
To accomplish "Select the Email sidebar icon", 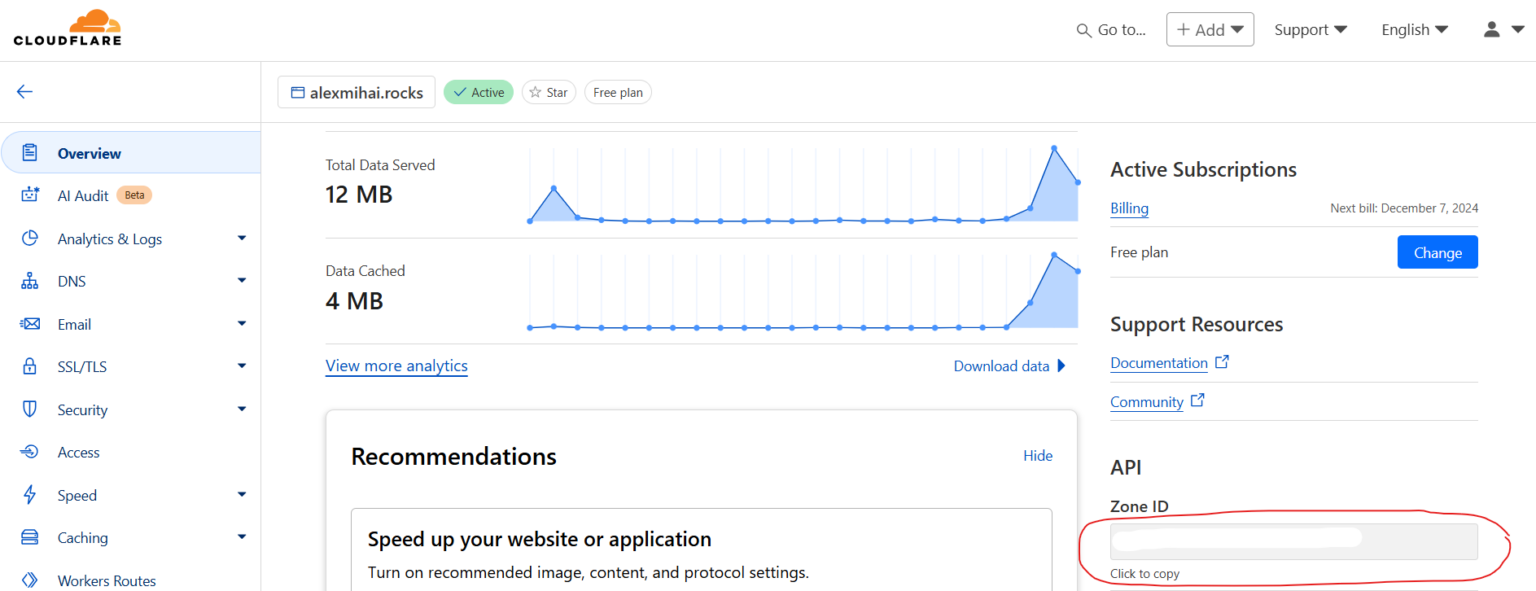I will click(31, 323).
